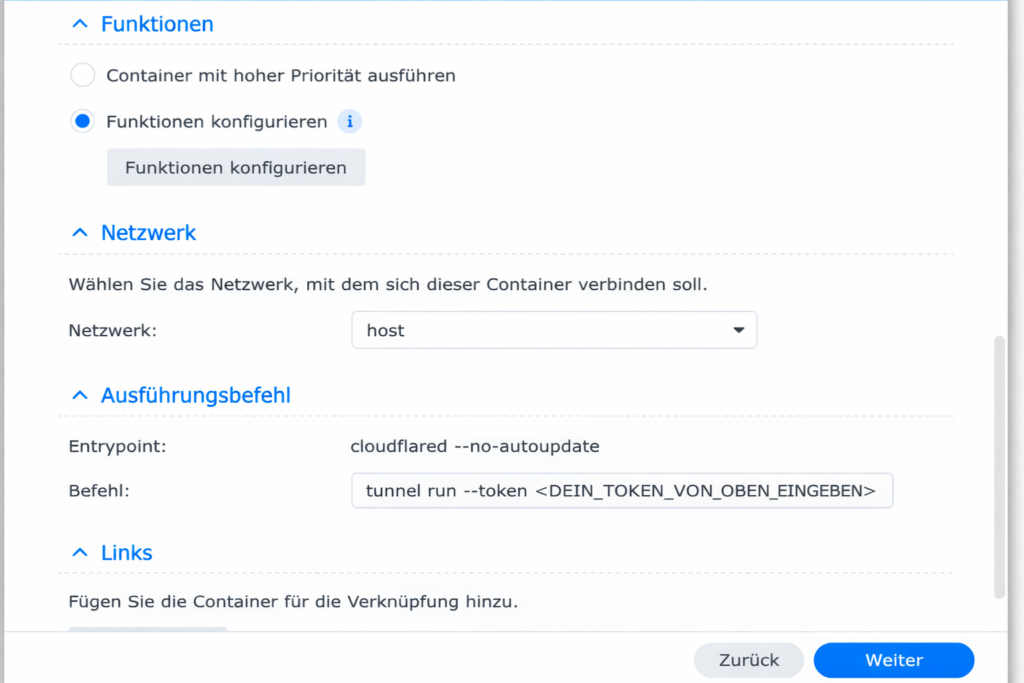Click the Netzwerk dropdown arrow icon

point(738,330)
